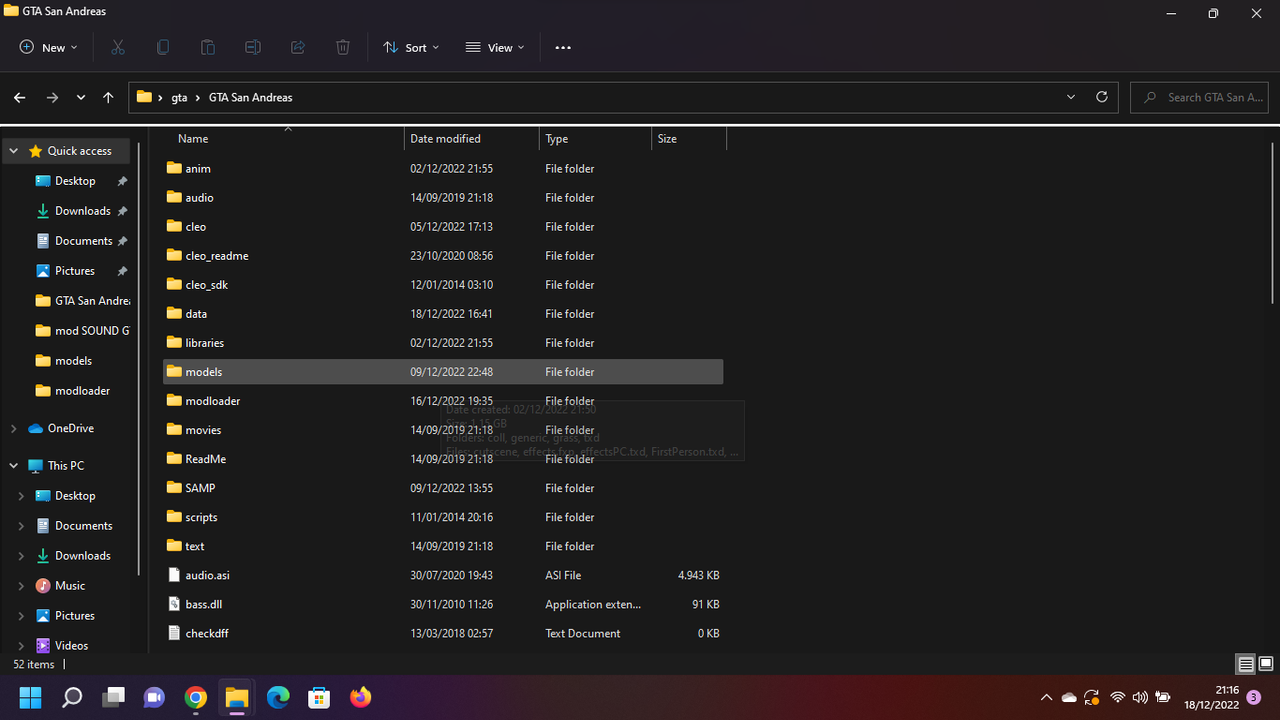The height and width of the screenshot is (720, 1280).
Task: Select the audio.asi file
Action: tap(443, 575)
